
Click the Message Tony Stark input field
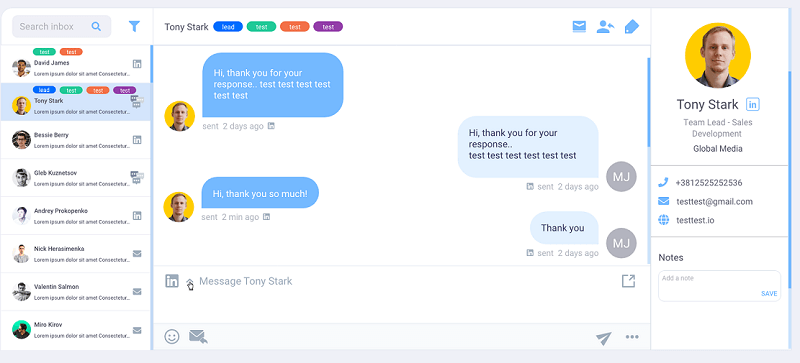pyautogui.click(x=403, y=281)
